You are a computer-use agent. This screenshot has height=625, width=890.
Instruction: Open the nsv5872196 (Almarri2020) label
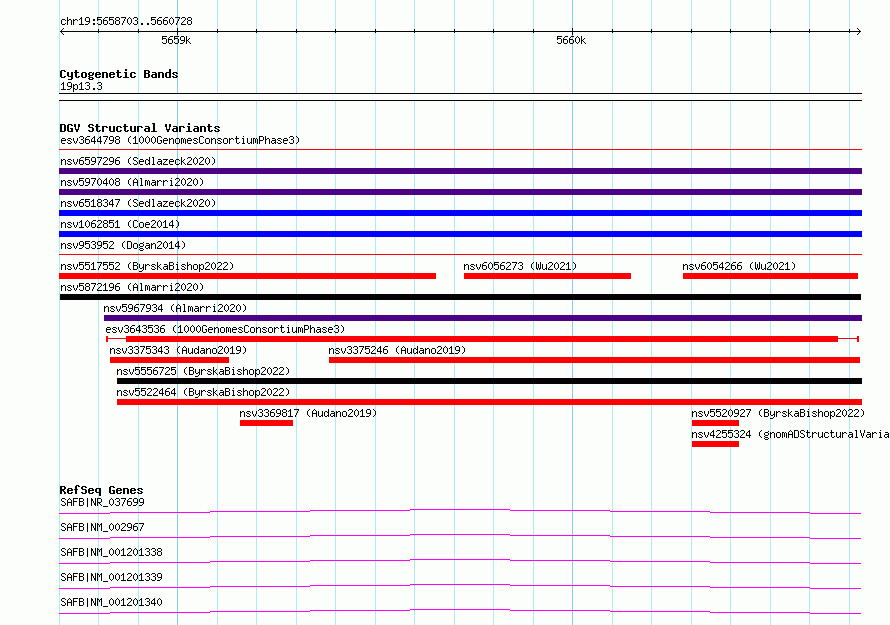tap(132, 287)
